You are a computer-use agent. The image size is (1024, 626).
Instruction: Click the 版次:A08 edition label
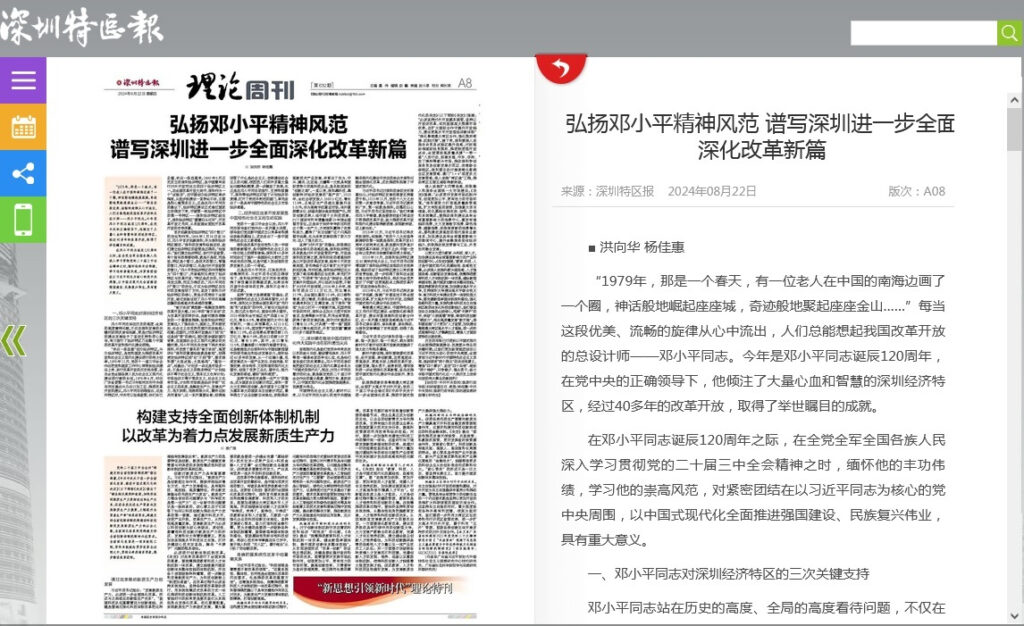point(916,191)
